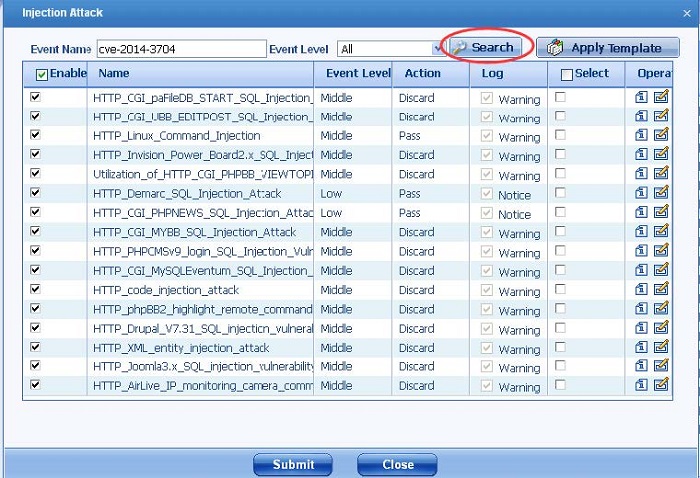Viewport: 700px width, 478px height.
Task: Details icon for HTTP_CGI_PHPNEWS row
Action: point(641,212)
